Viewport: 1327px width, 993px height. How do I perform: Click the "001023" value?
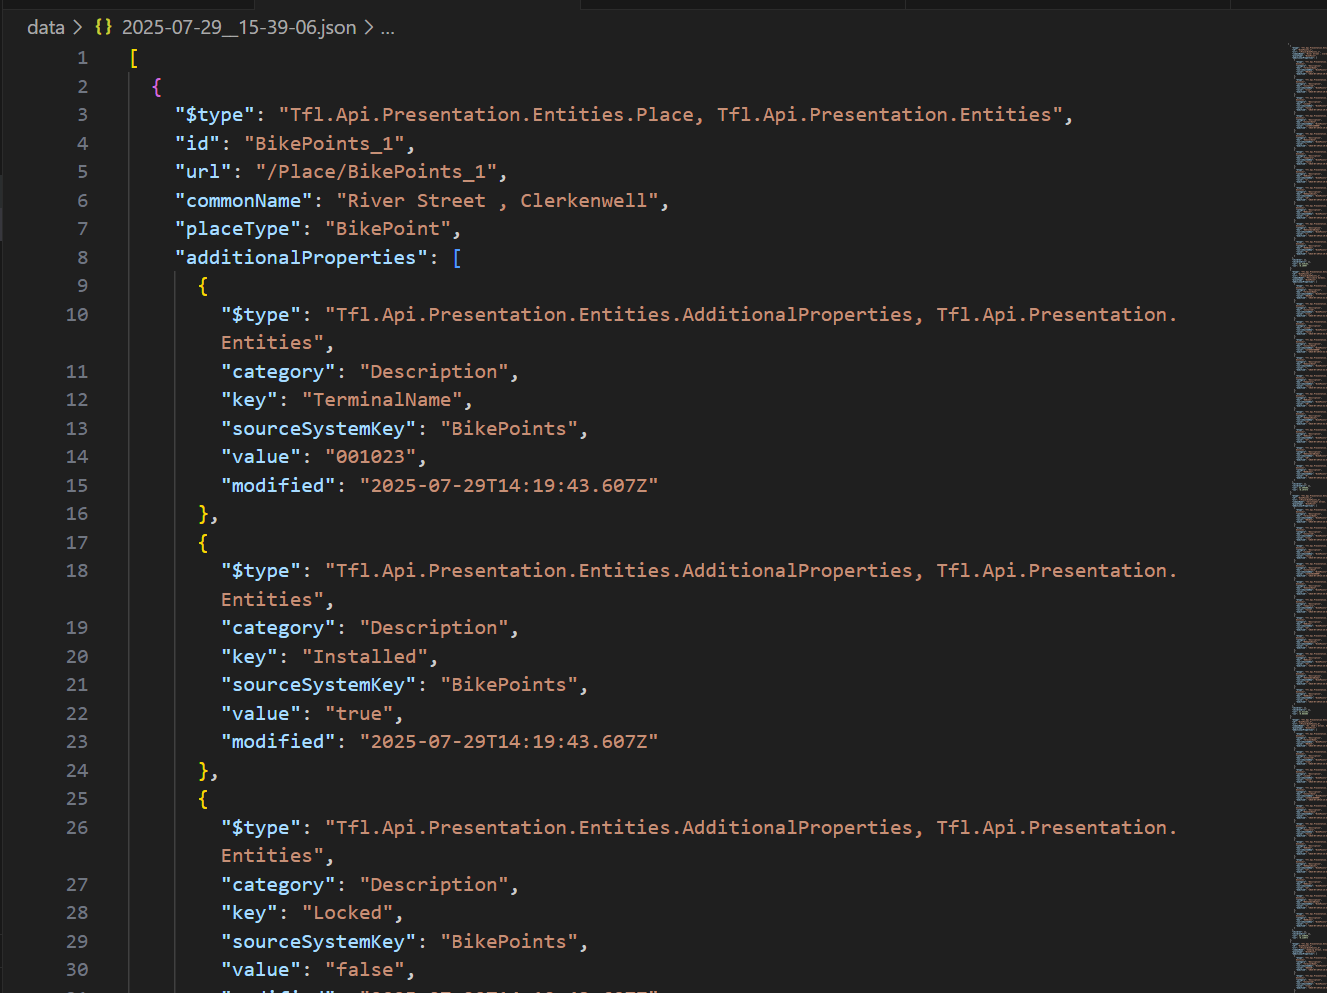coord(371,457)
